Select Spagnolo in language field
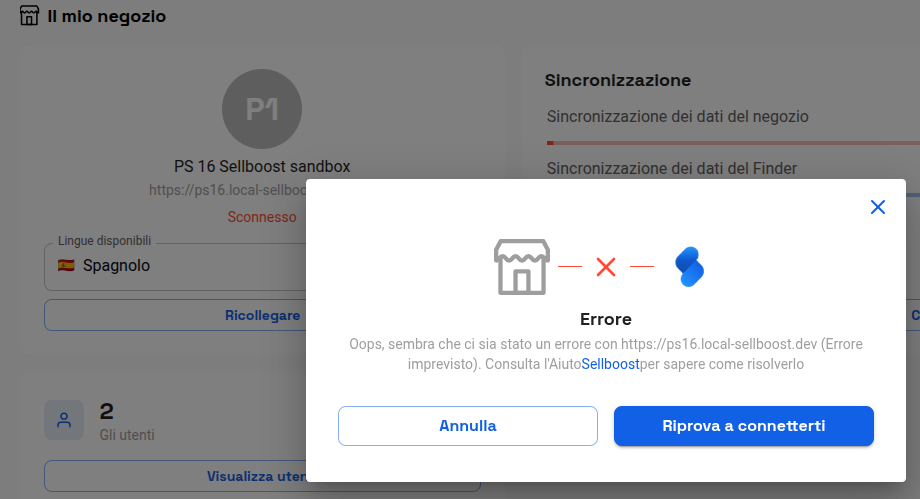 click(x=116, y=265)
